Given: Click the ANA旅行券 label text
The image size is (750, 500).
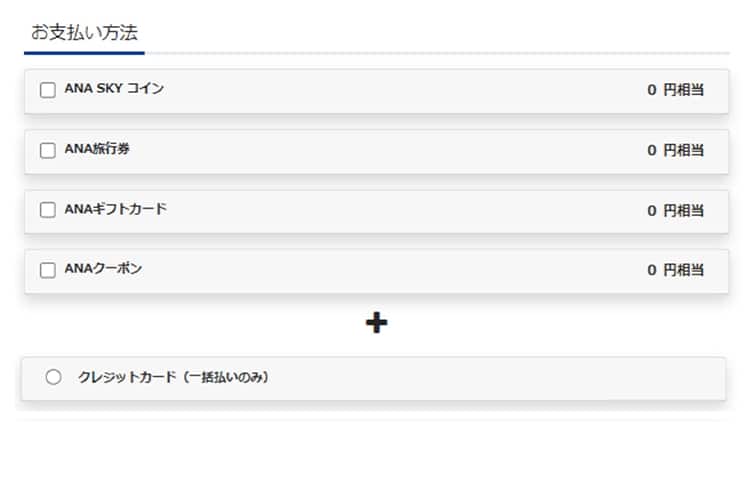Looking at the screenshot, I should coord(97,149).
